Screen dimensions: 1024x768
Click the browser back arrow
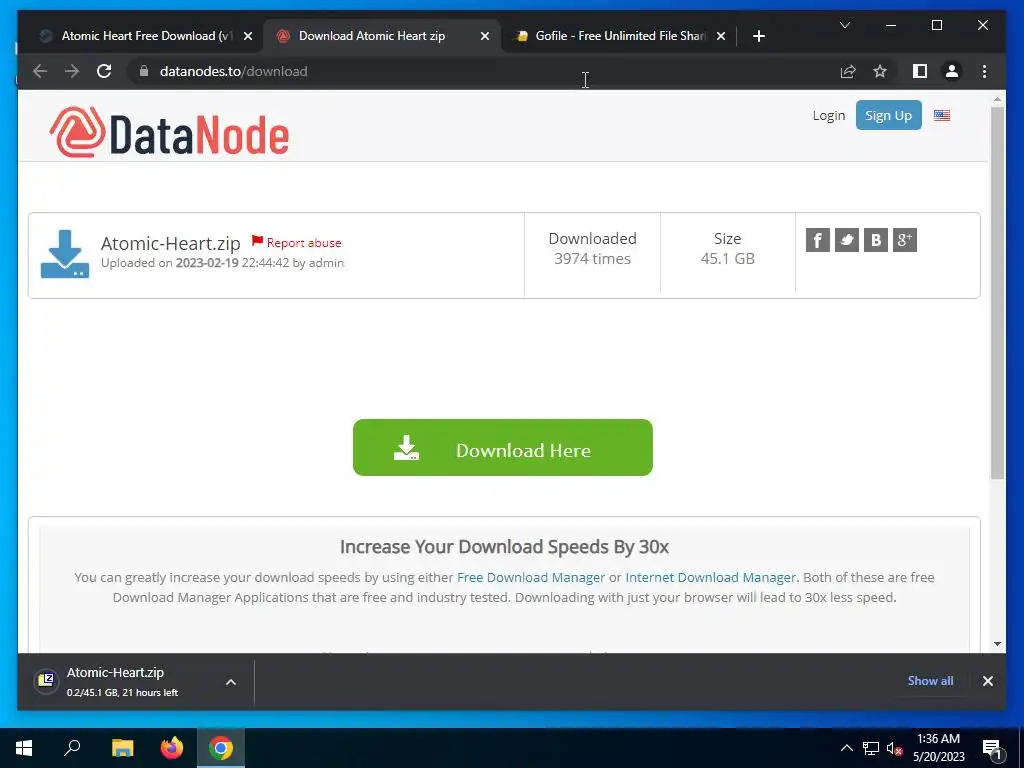coord(40,71)
